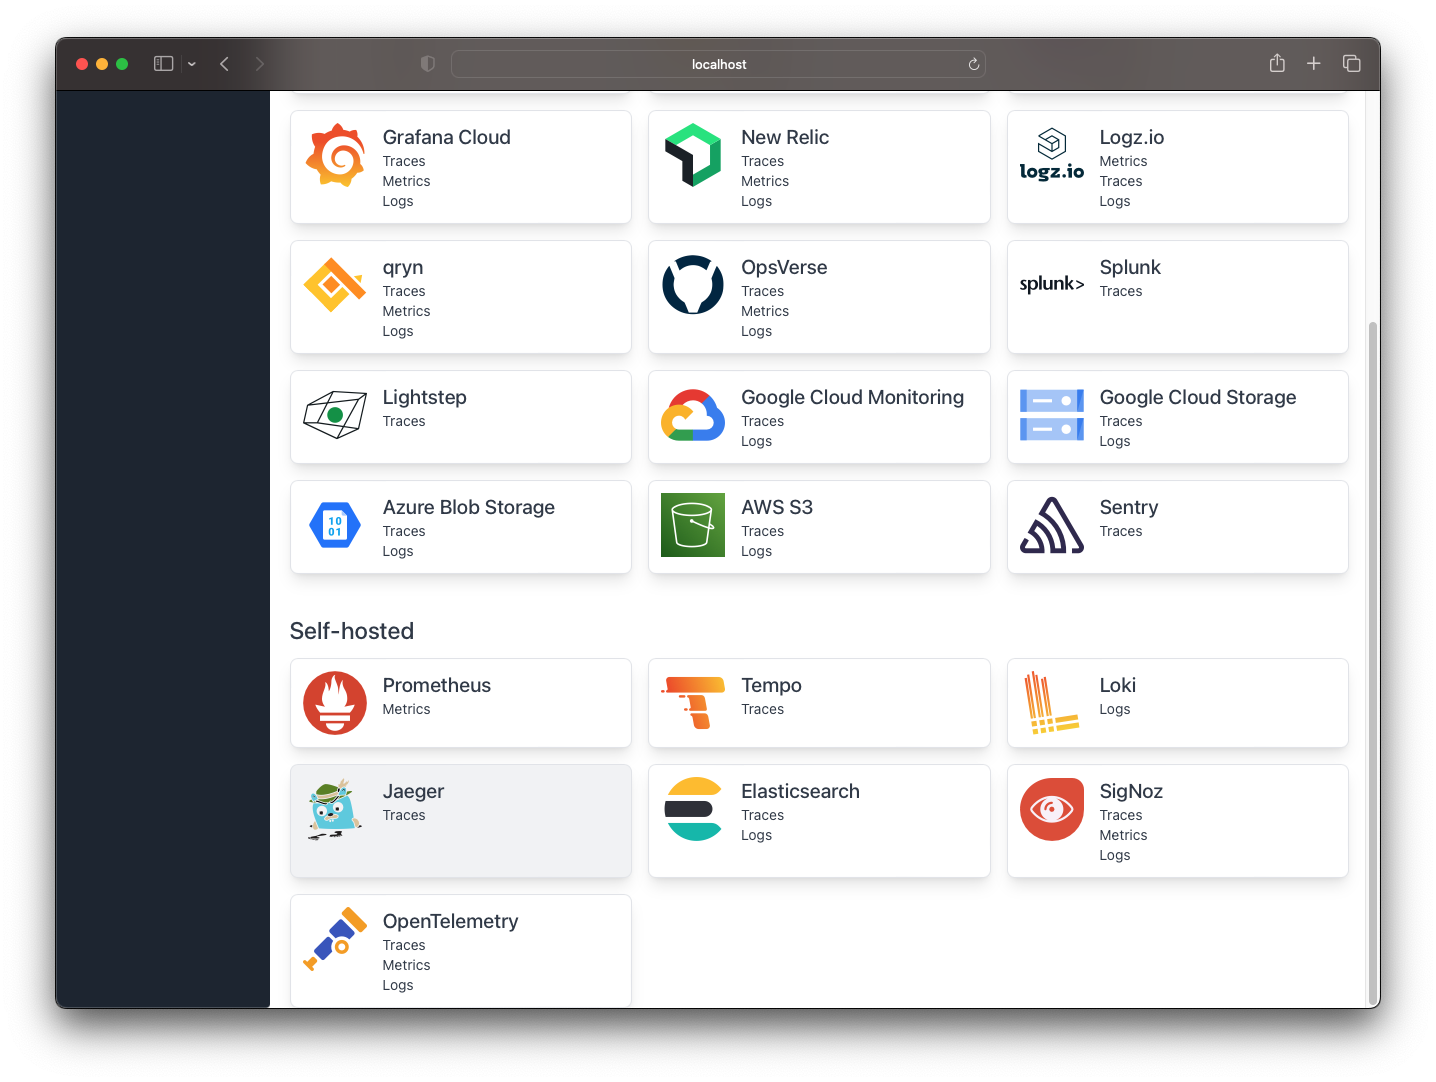Click the Google Cloud Monitoring title
Screen dimensions: 1436x1082
(852, 397)
